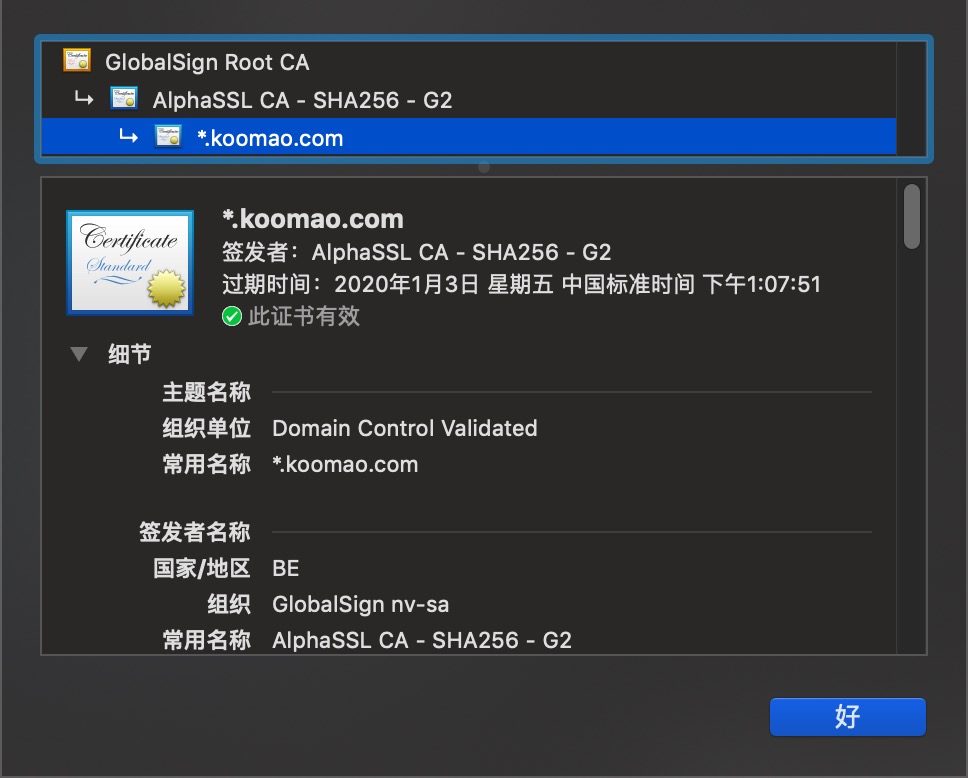Click the 签发者名称 section heading
This screenshot has height=778, width=968.
(x=194, y=532)
